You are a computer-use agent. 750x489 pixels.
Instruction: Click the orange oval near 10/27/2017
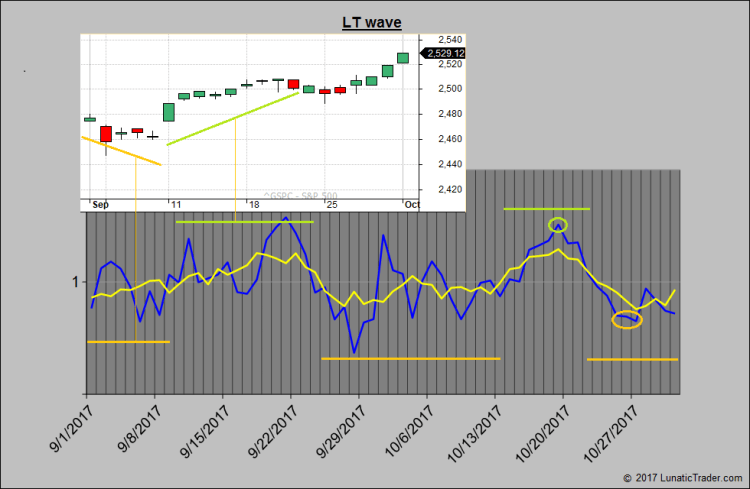click(x=627, y=320)
